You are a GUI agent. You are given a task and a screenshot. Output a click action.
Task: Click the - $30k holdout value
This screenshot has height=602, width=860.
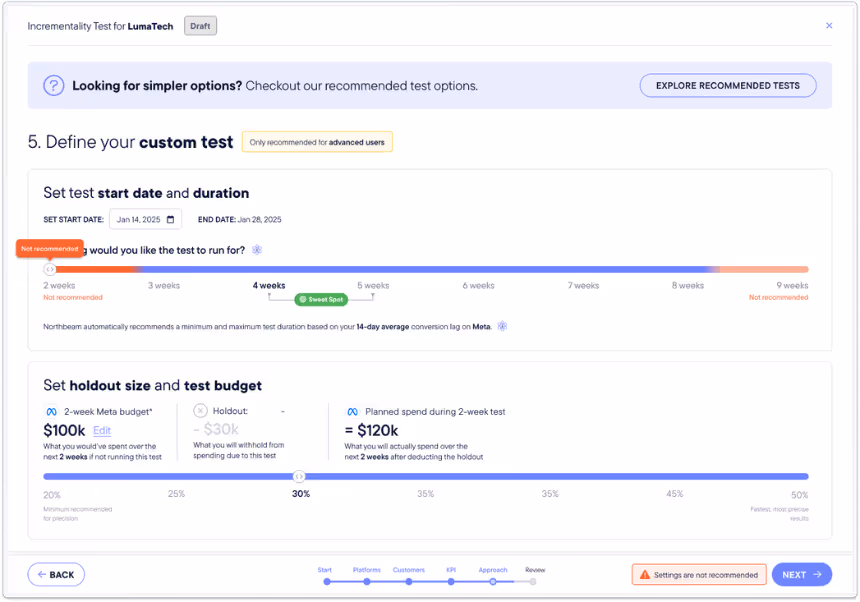pos(216,429)
